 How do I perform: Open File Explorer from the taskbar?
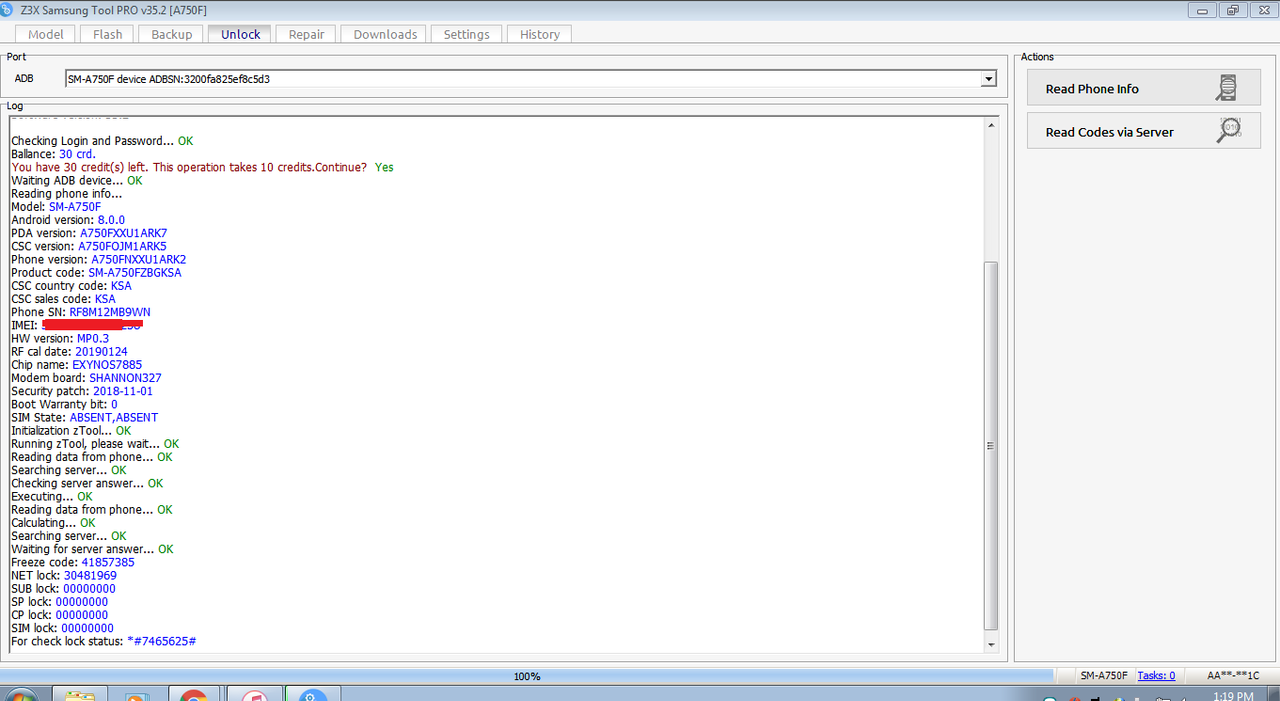coord(80,695)
